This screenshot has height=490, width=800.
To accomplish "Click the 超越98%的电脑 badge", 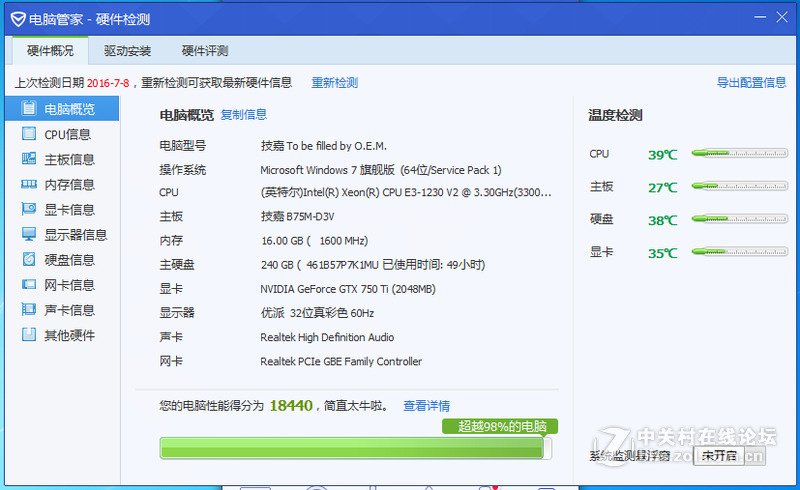I will pos(500,426).
